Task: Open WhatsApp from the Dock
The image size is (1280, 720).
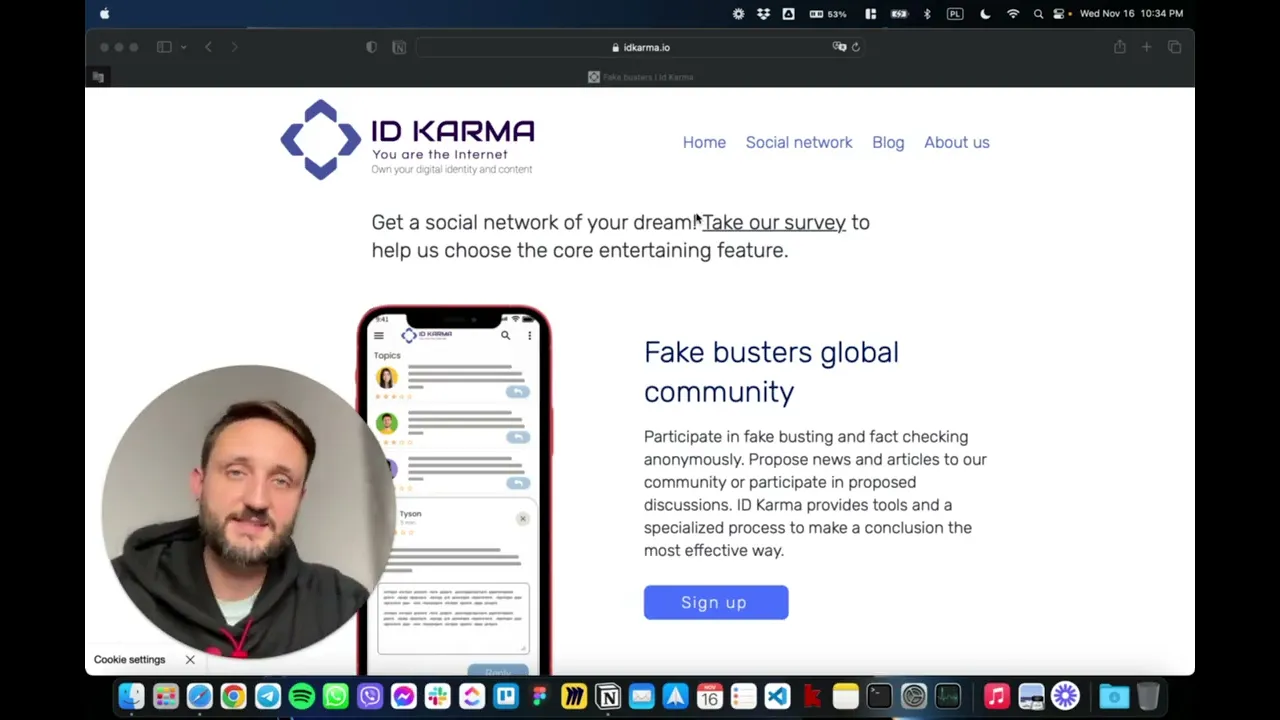Action: click(x=336, y=696)
